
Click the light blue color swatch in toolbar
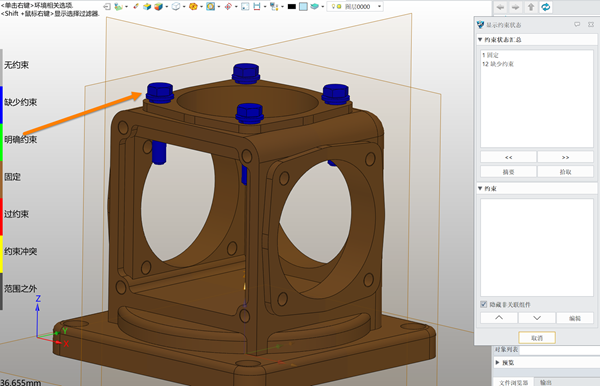(303, 7)
